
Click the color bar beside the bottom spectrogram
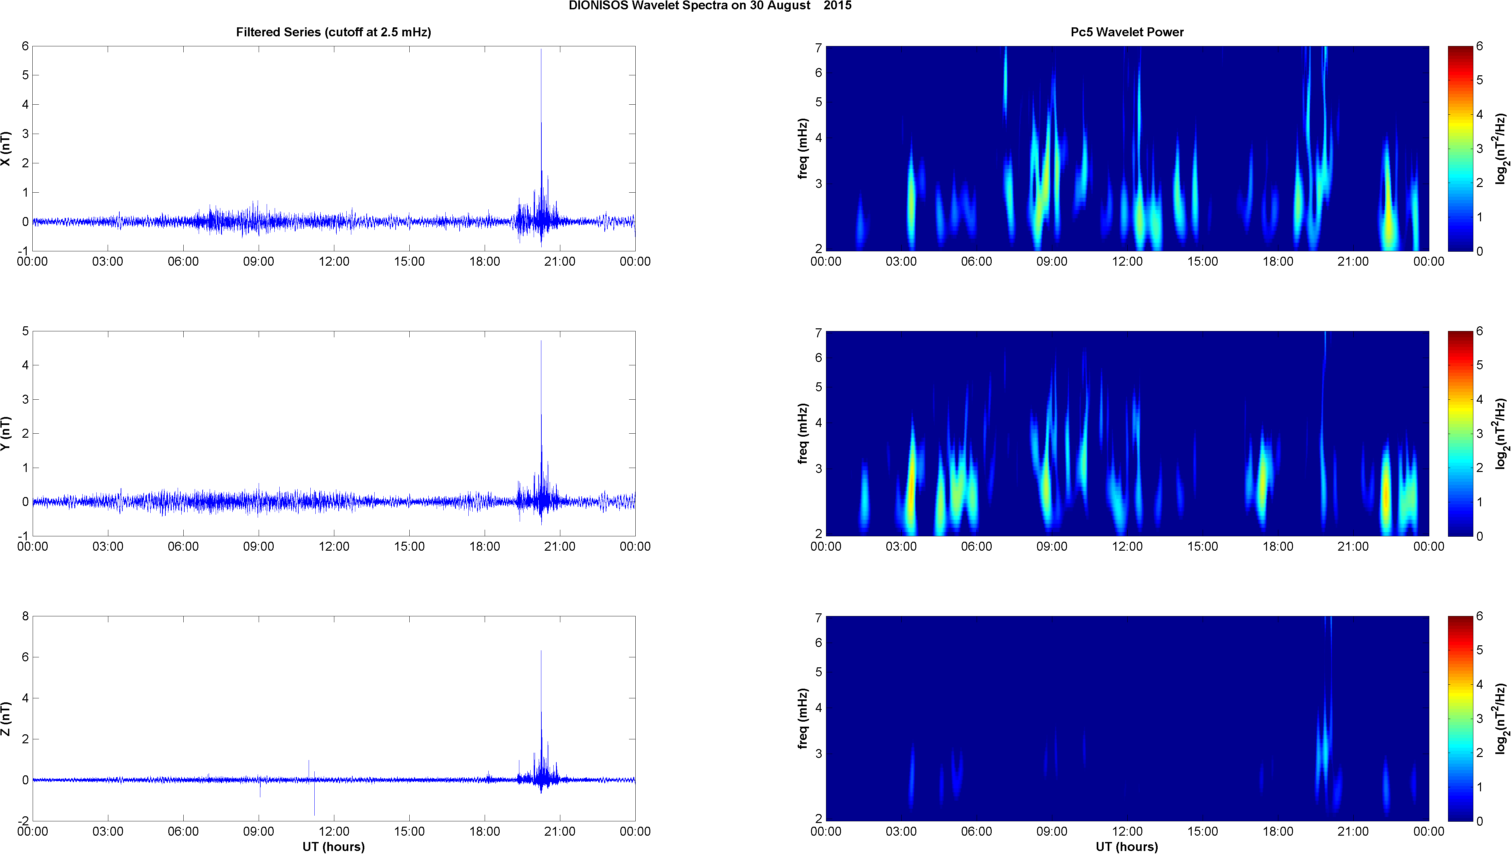click(1460, 719)
